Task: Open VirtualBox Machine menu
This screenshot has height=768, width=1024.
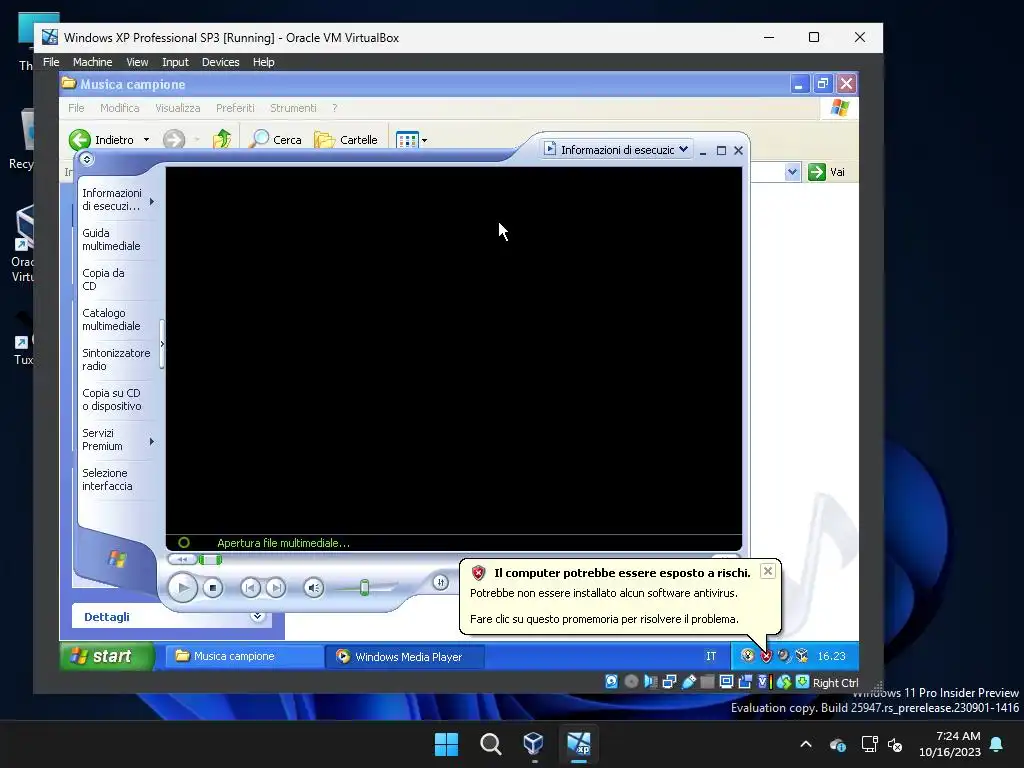Action: (92, 62)
